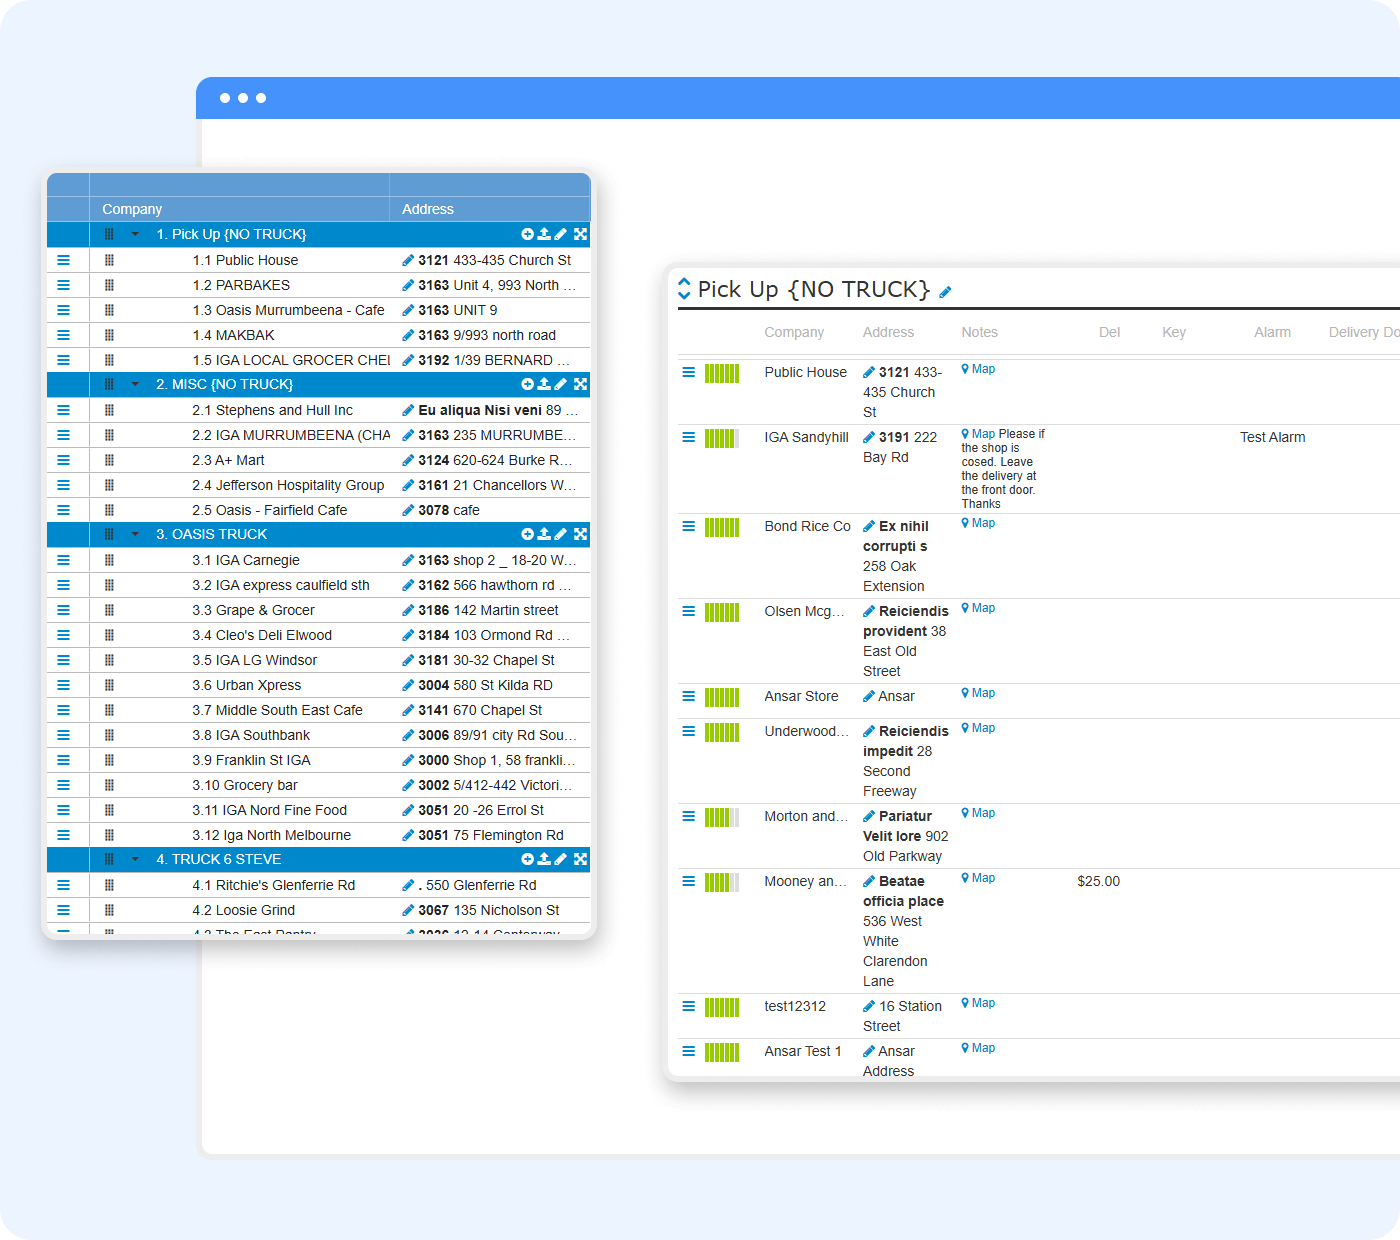Open the Map link in IGA Sandyhill row
Viewport: 1400px width, 1240px height.
979,434
